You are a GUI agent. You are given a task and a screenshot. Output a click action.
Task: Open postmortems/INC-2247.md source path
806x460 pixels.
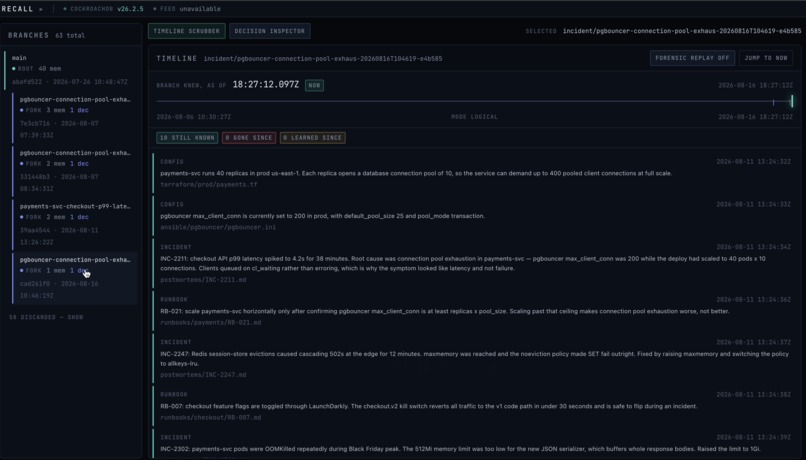pyautogui.click(x=203, y=375)
